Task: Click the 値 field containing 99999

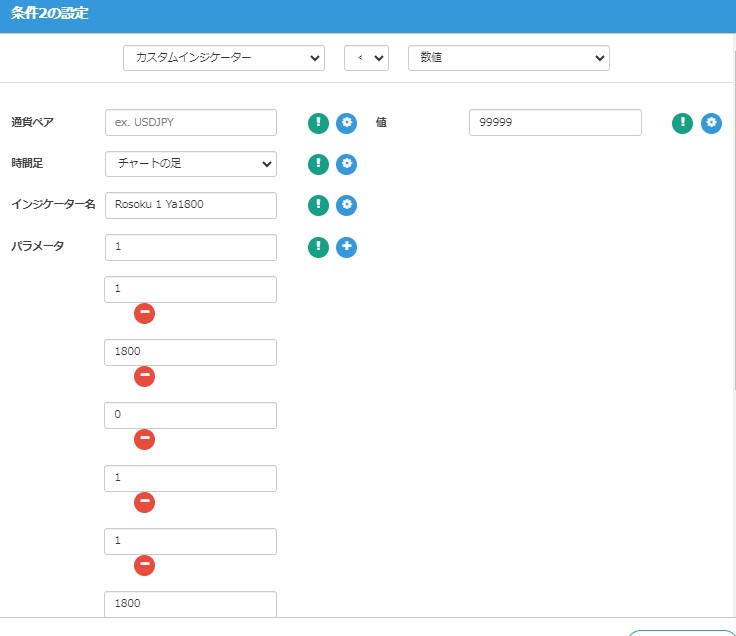Action: 554,122
